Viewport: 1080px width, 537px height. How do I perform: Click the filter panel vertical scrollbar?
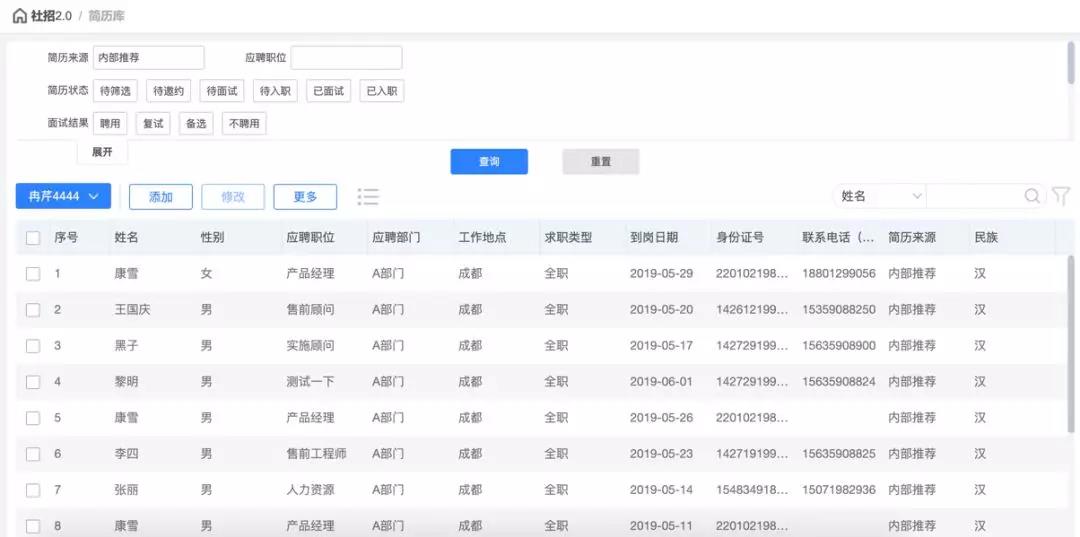tap(1070, 63)
